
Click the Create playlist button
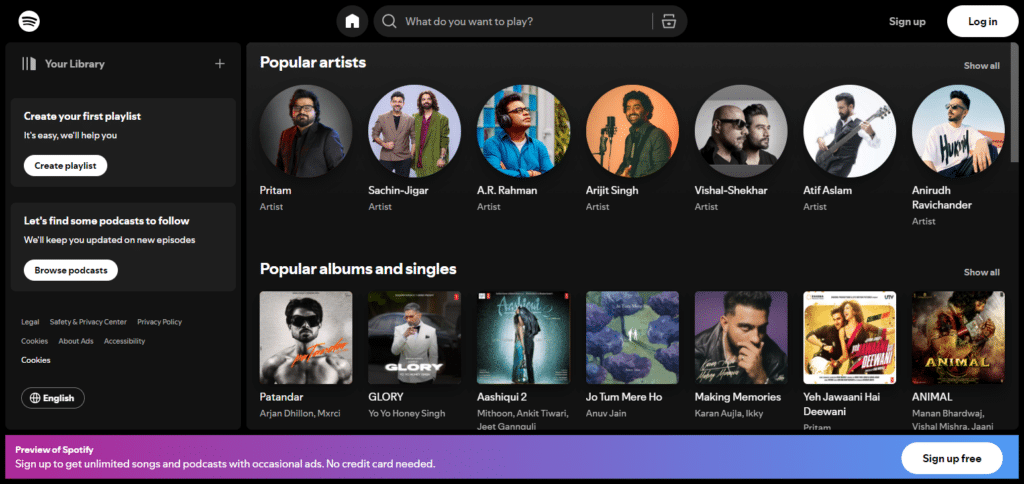click(65, 166)
